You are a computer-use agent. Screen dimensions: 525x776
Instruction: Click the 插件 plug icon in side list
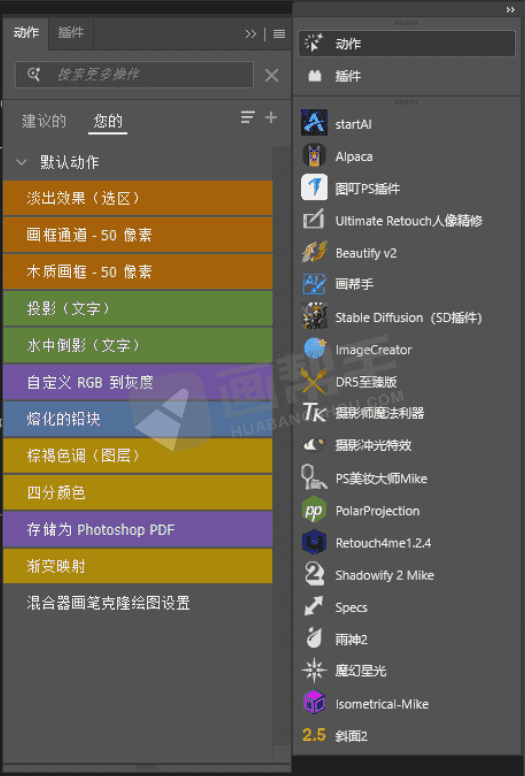315,76
